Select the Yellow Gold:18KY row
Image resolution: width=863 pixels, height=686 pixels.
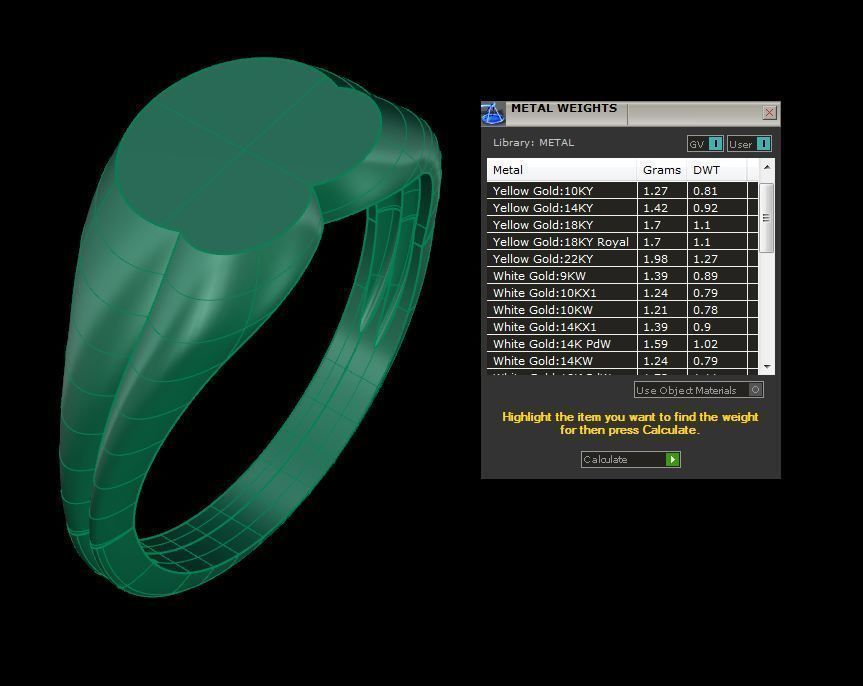(x=622, y=225)
